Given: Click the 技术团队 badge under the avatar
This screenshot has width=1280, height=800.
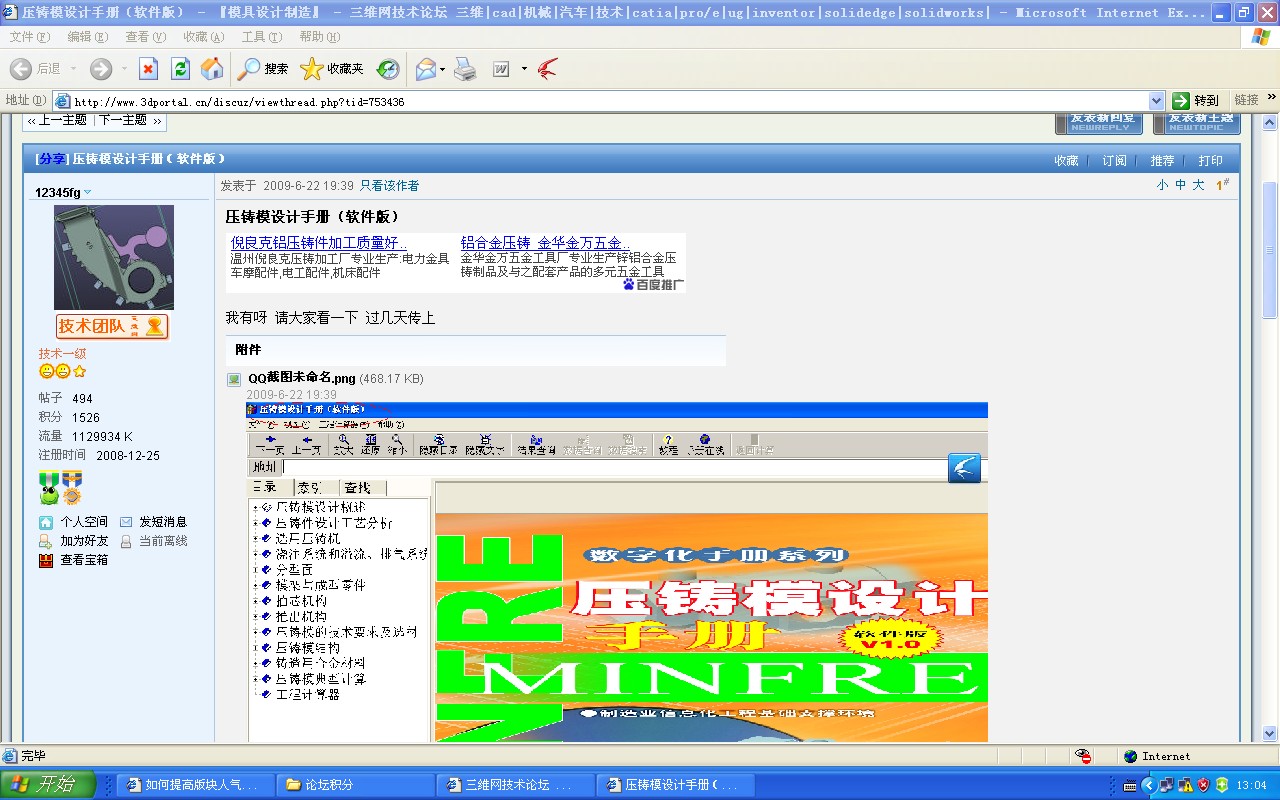Looking at the screenshot, I should (x=112, y=326).
